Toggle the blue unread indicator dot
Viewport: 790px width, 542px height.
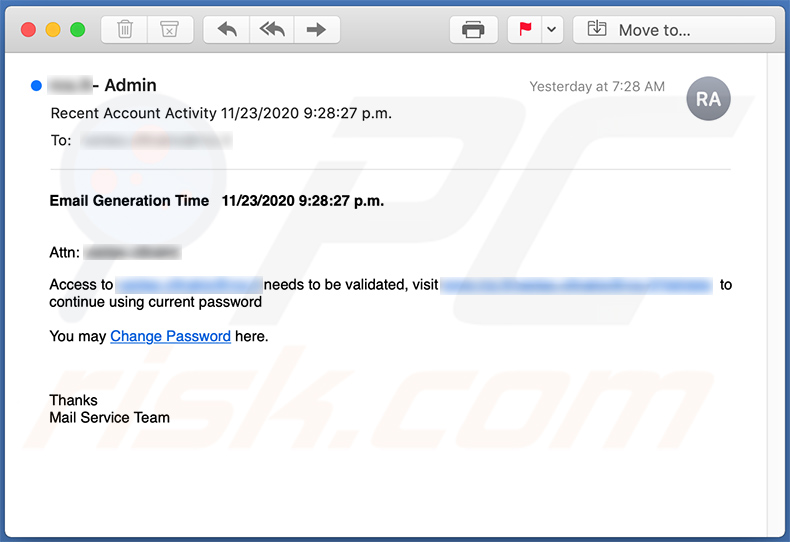point(36,86)
